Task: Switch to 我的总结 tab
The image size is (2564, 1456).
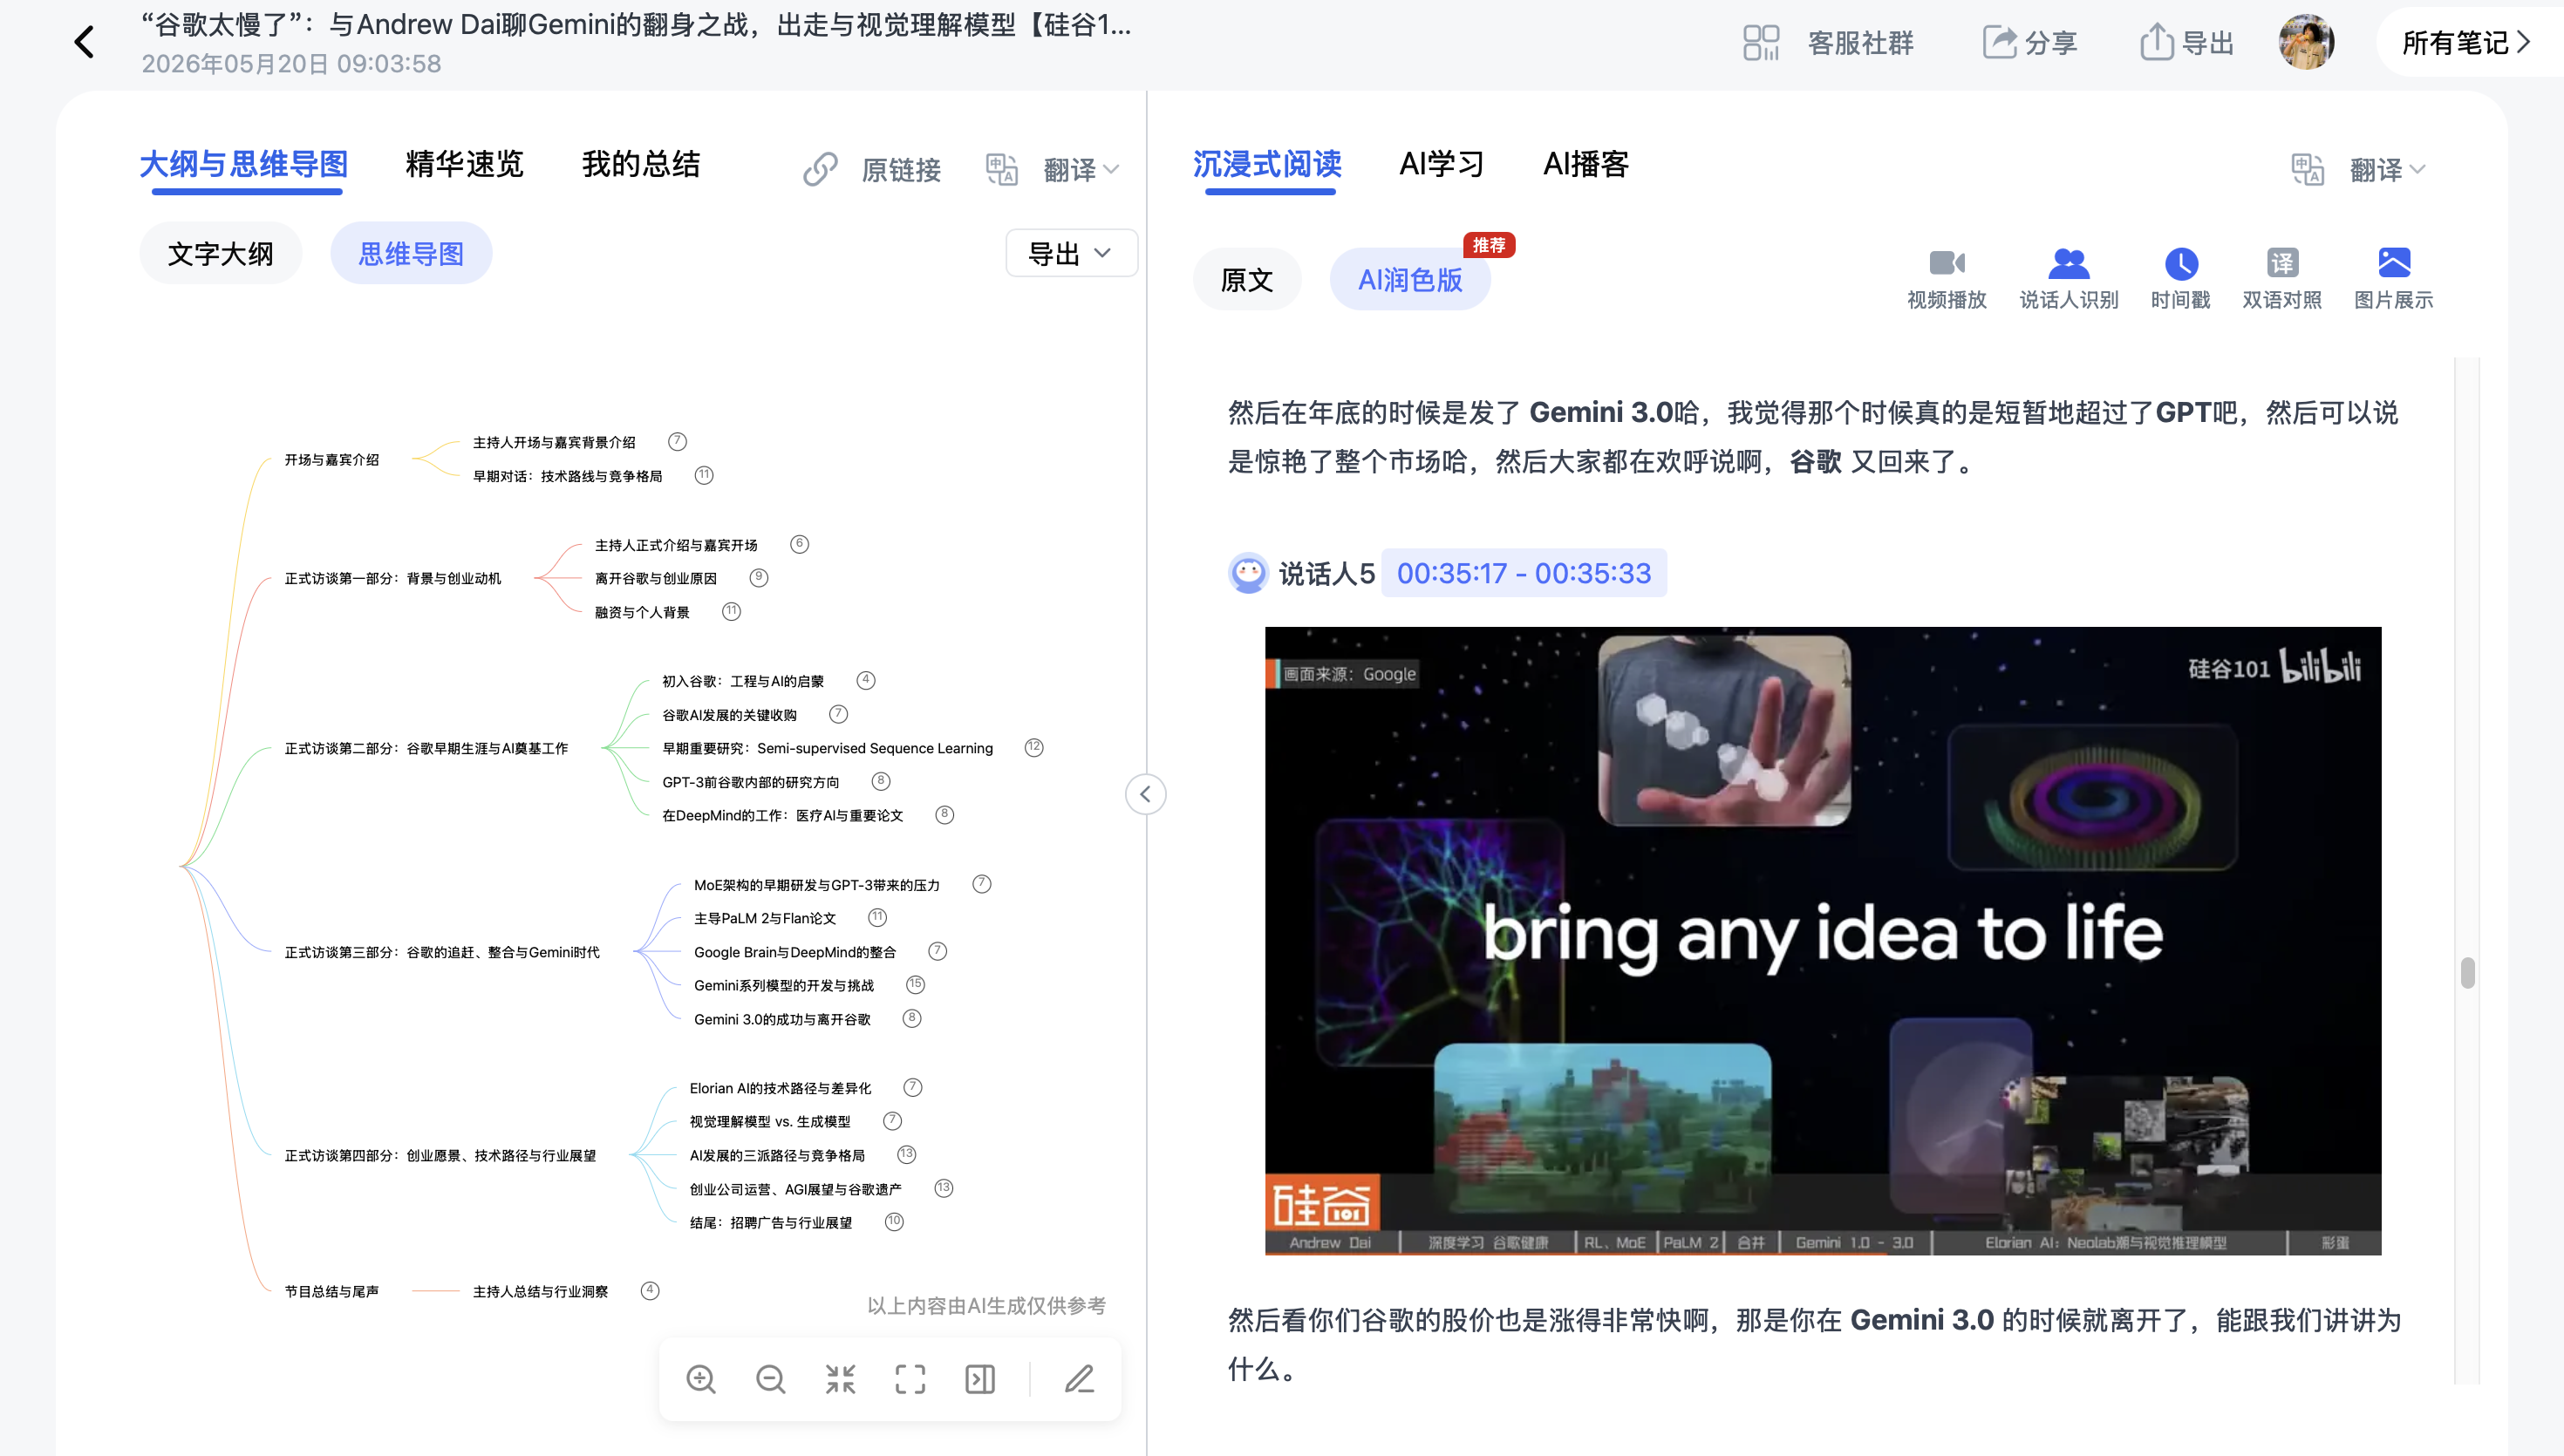Action: 641,164
